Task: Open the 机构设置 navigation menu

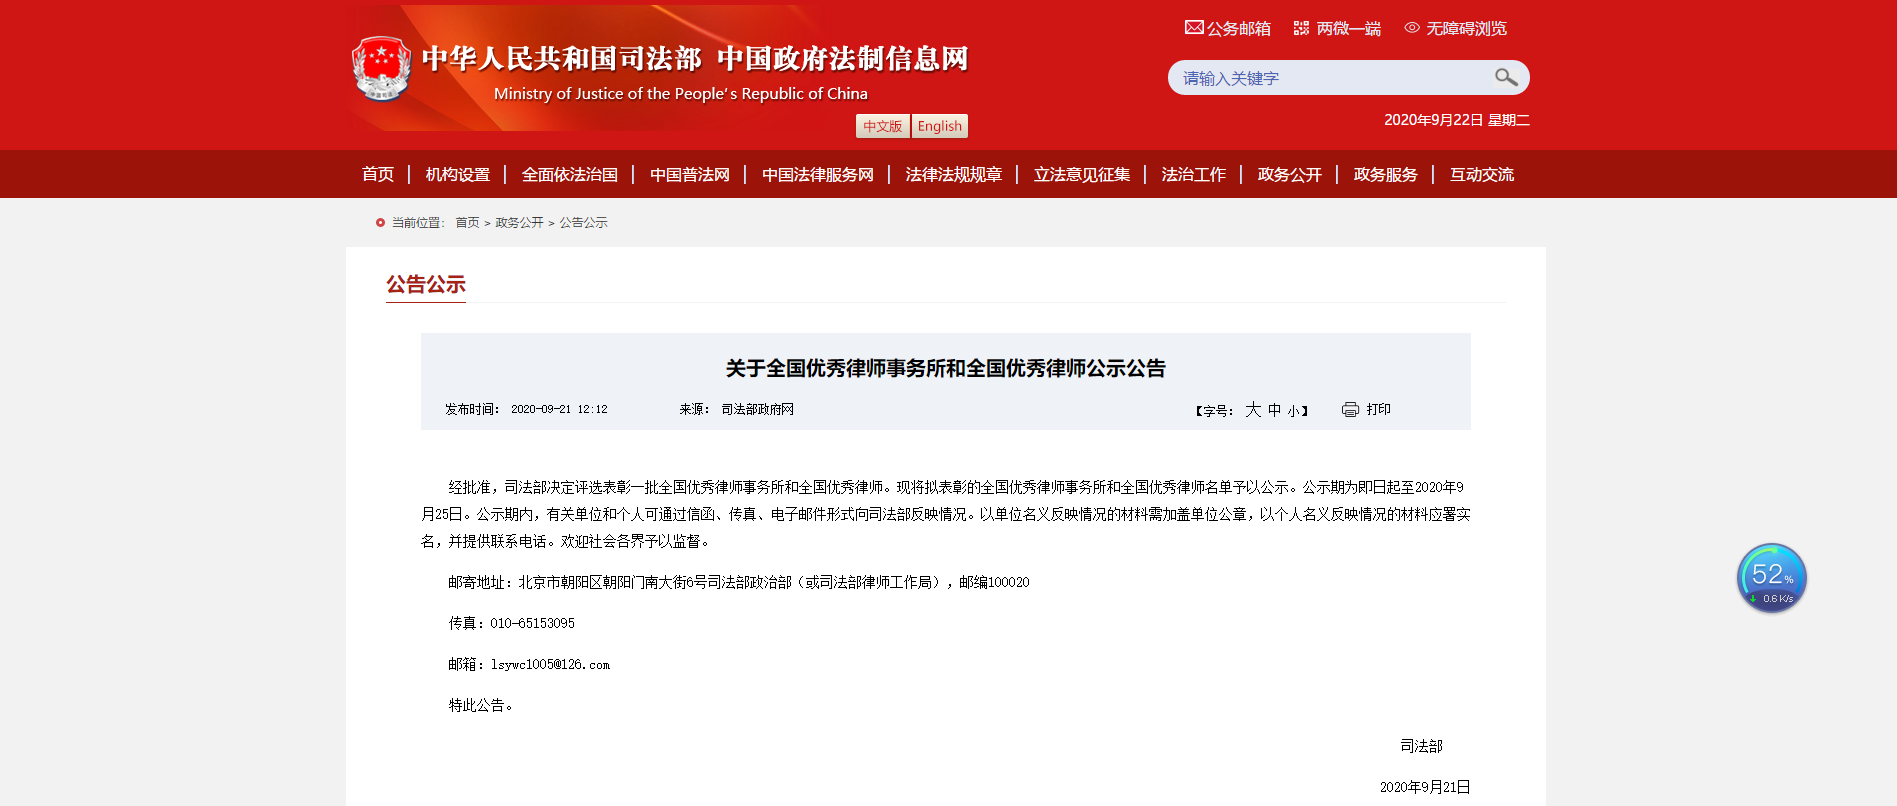Action: pos(457,175)
